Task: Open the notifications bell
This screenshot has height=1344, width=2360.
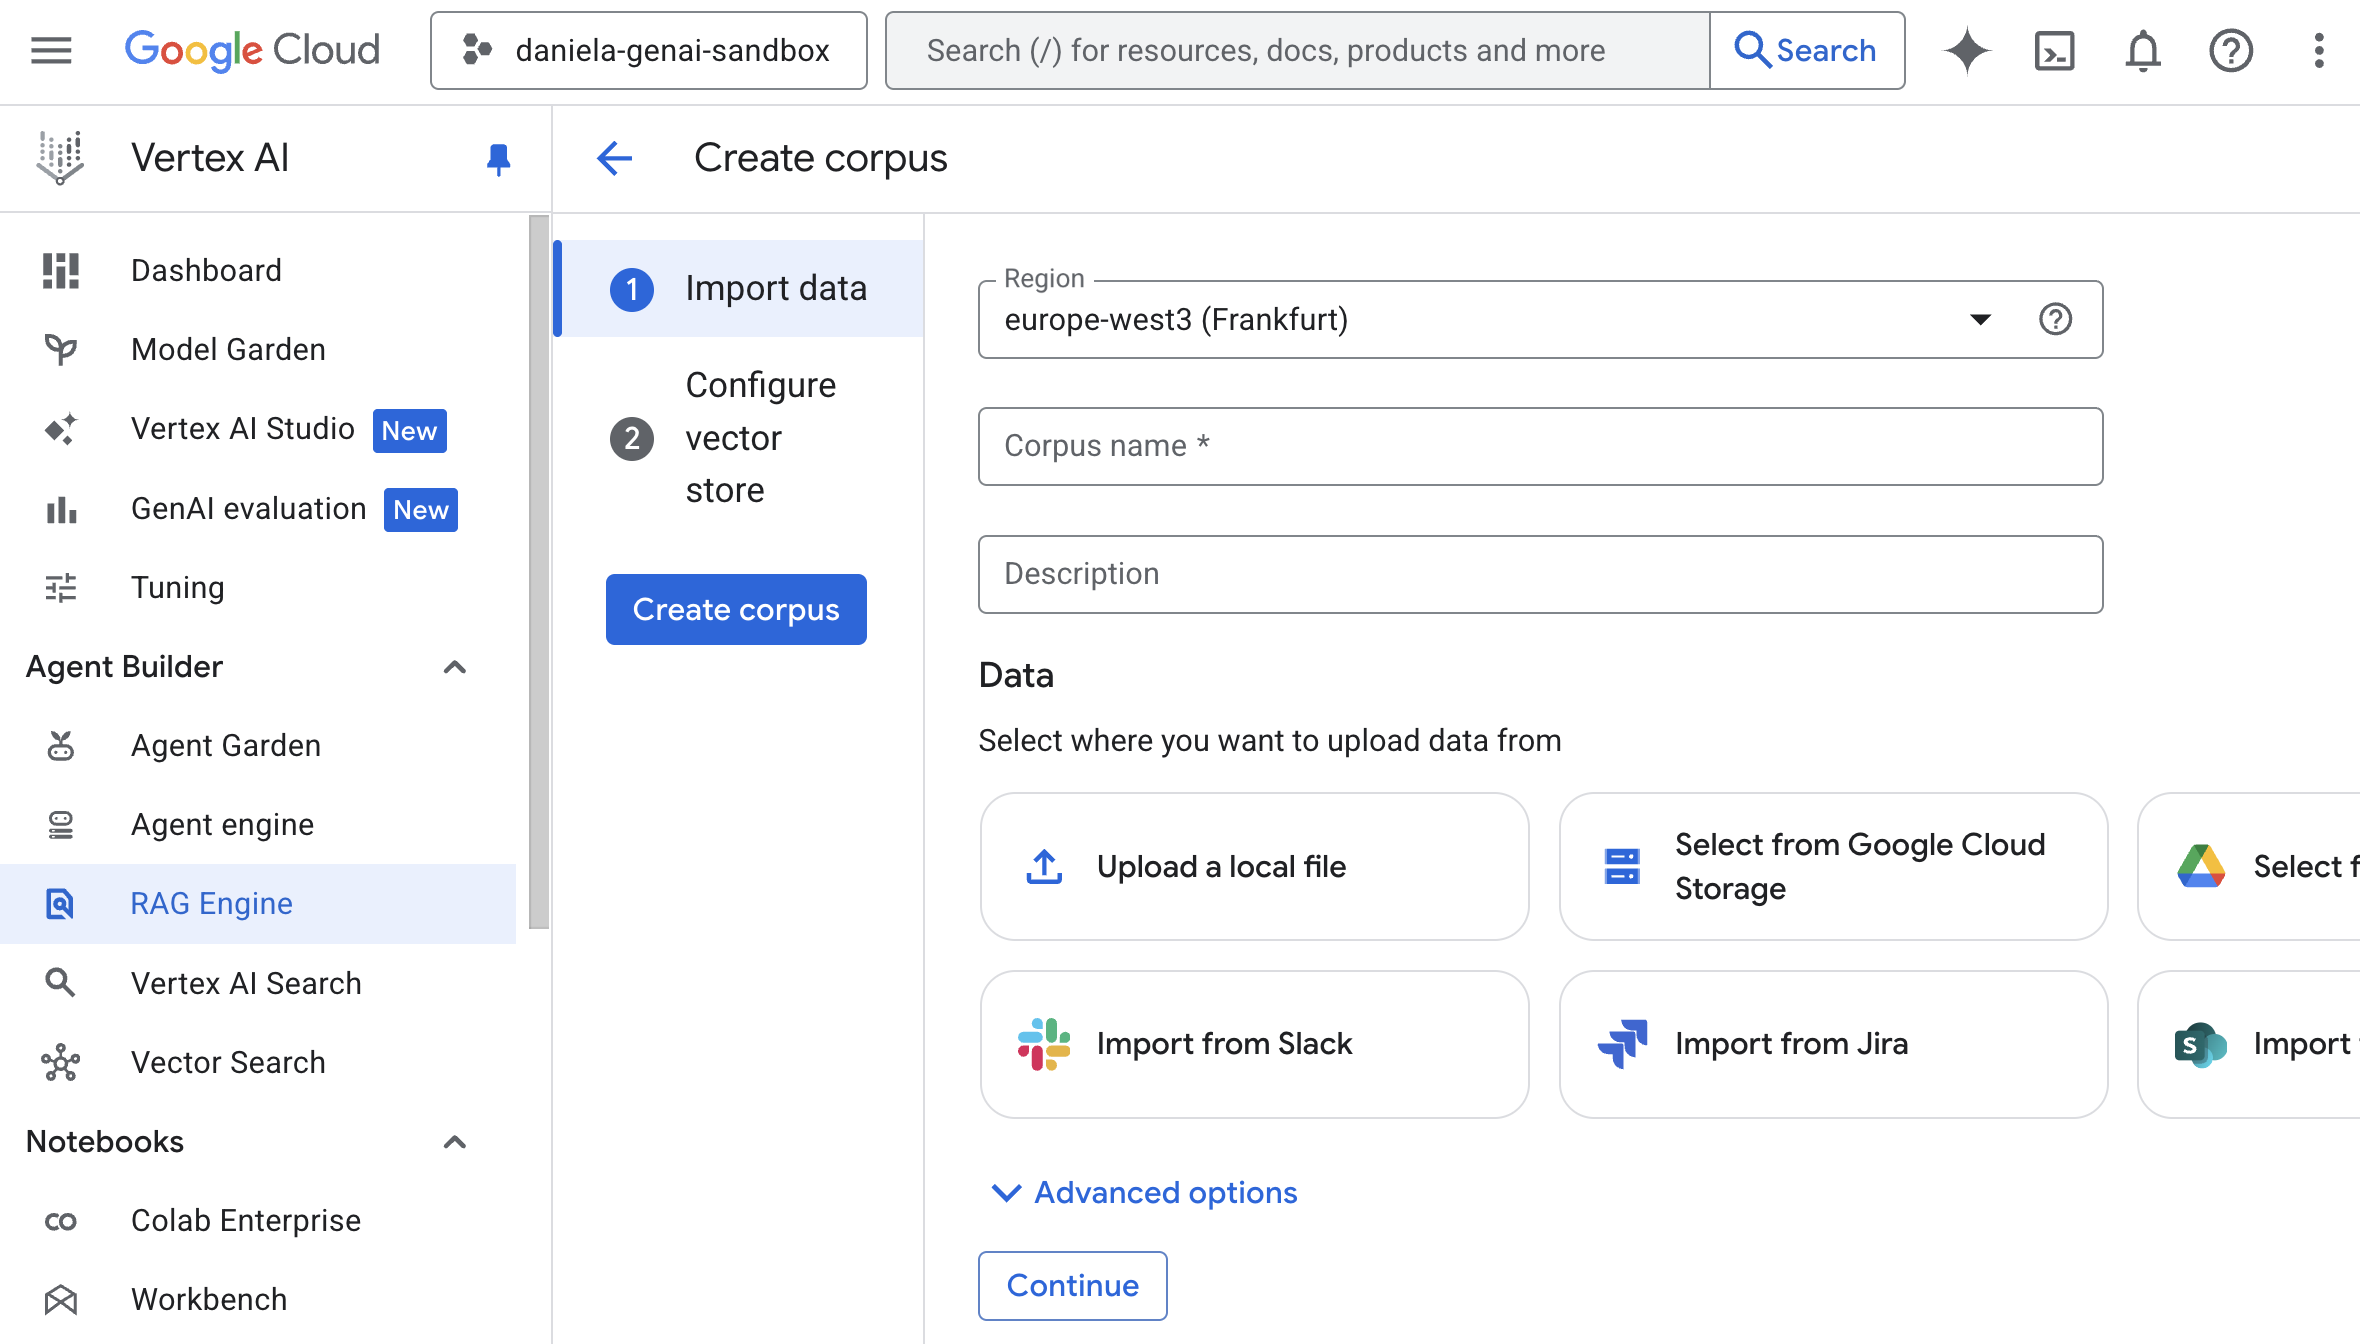Action: click(2143, 51)
